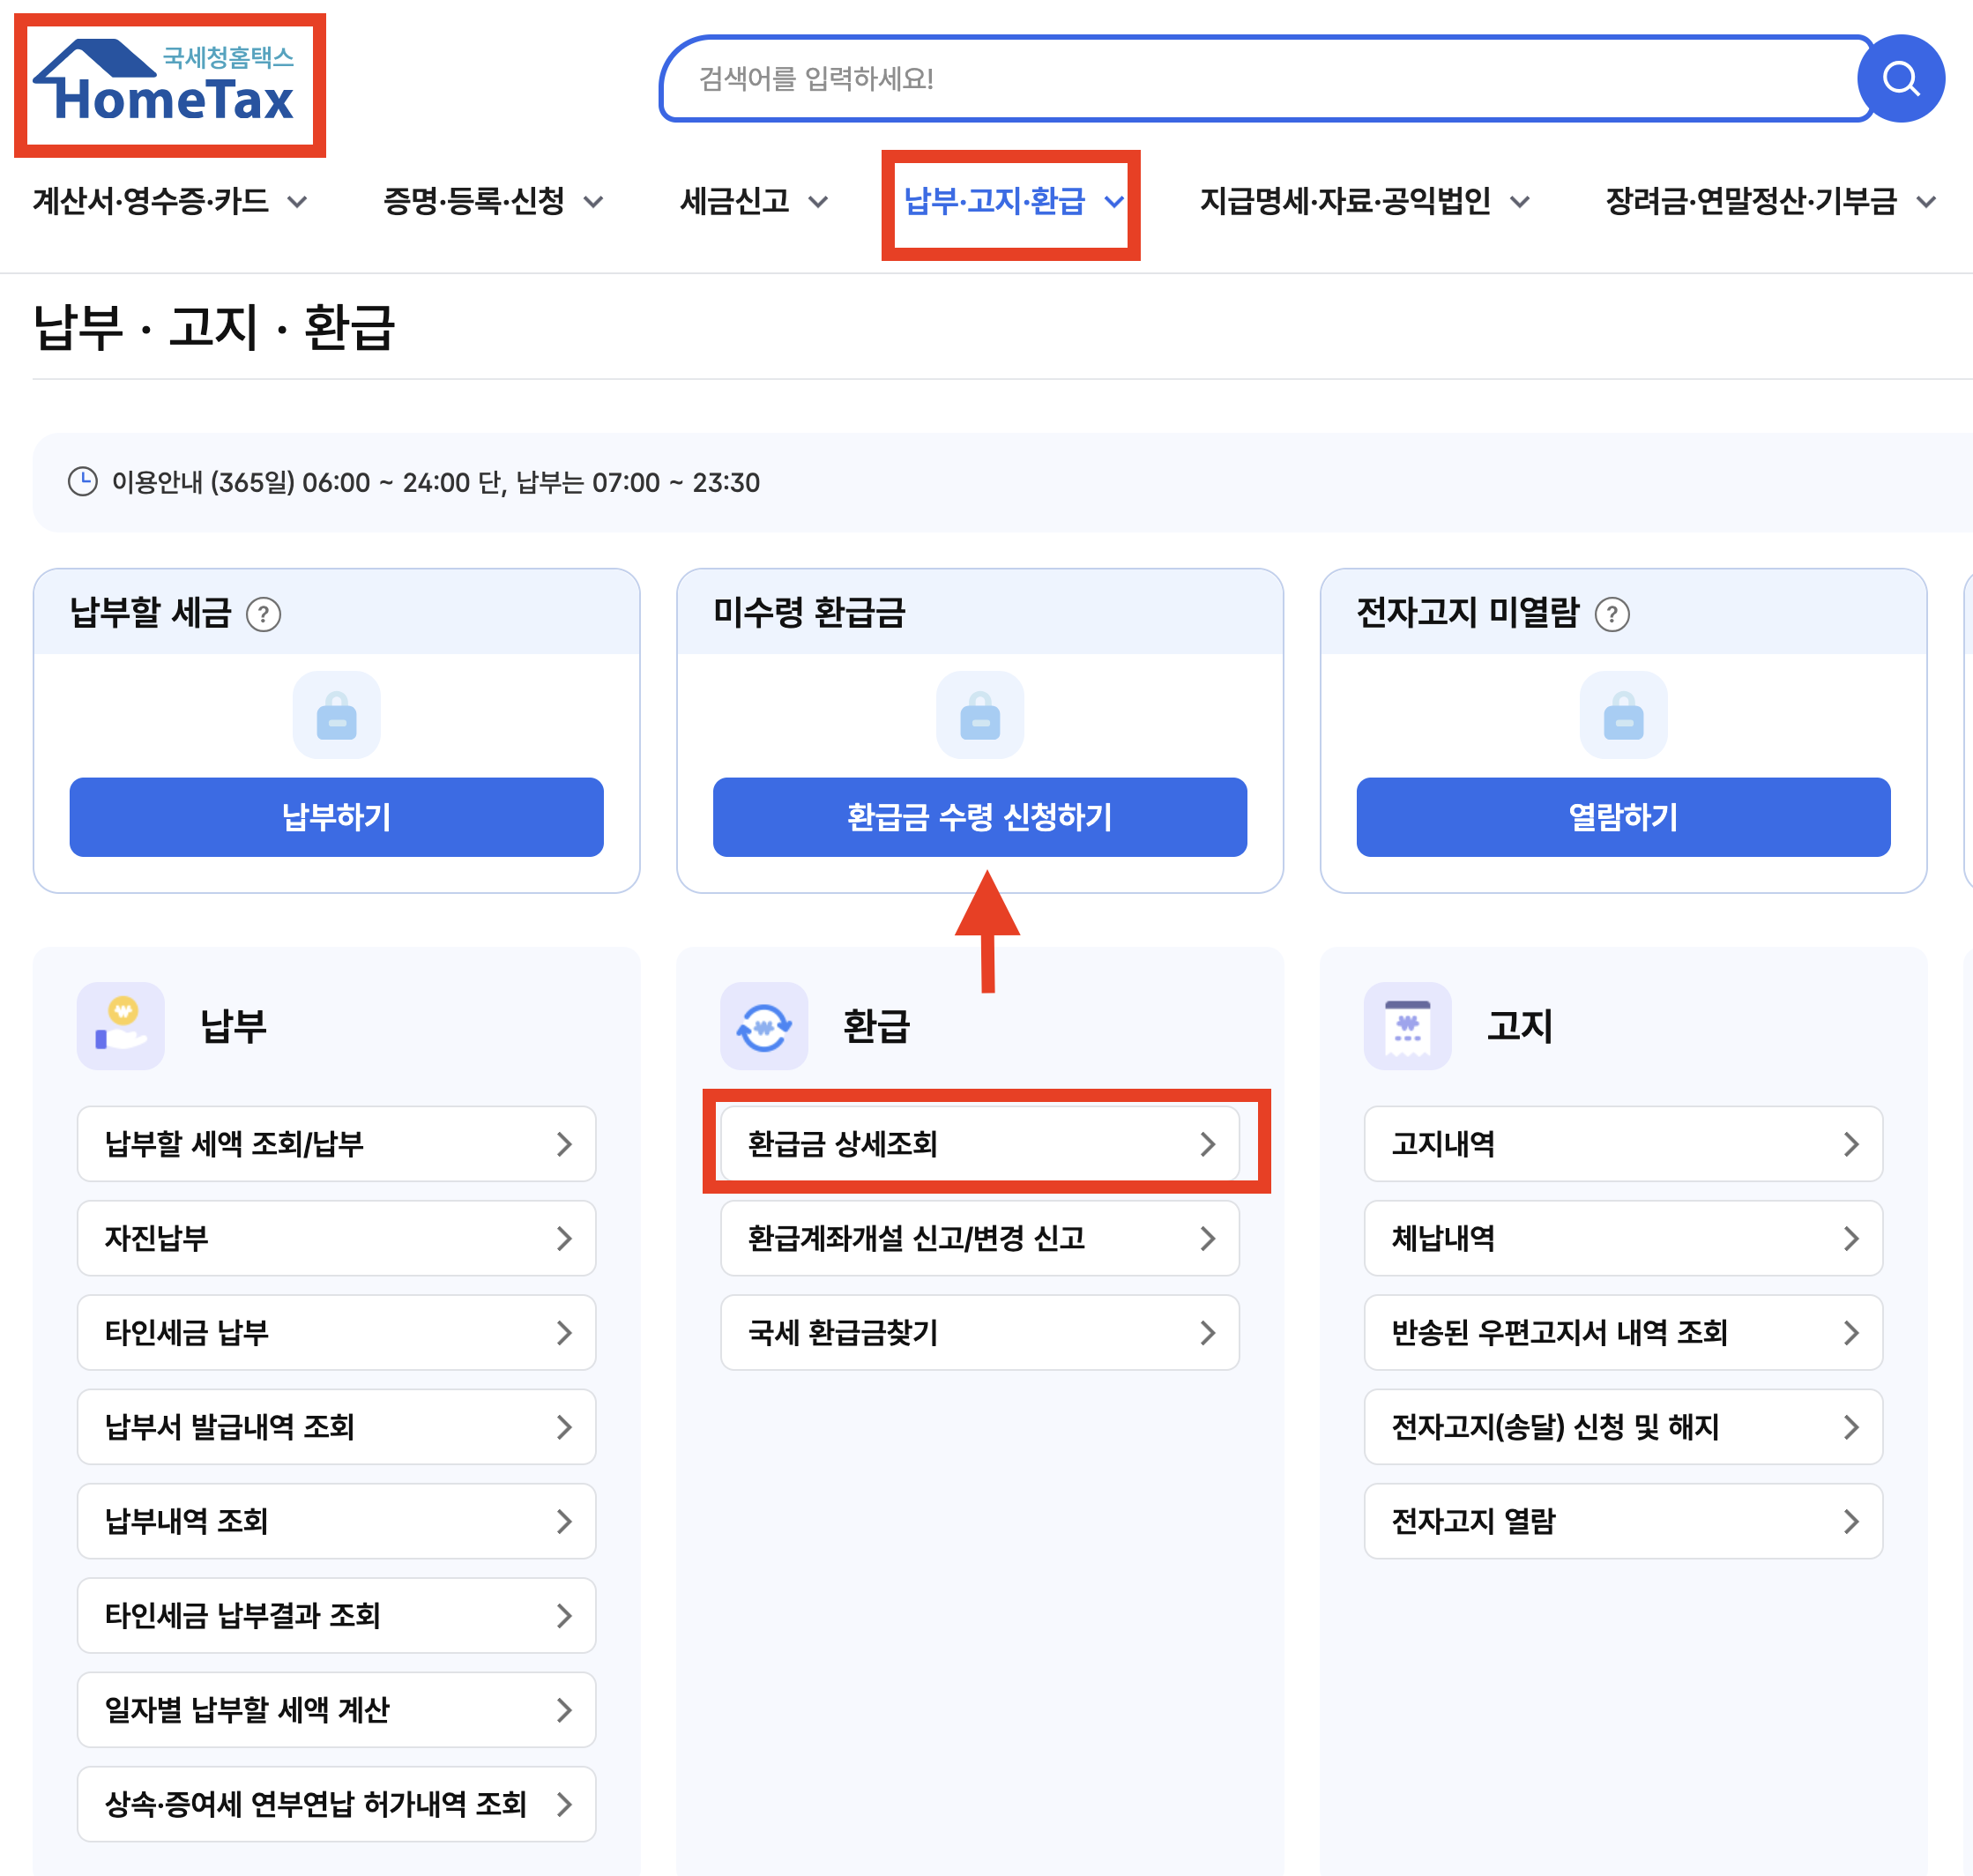Click the HomeTax logo
Viewport: 1973px width, 1876px height.
point(168,85)
